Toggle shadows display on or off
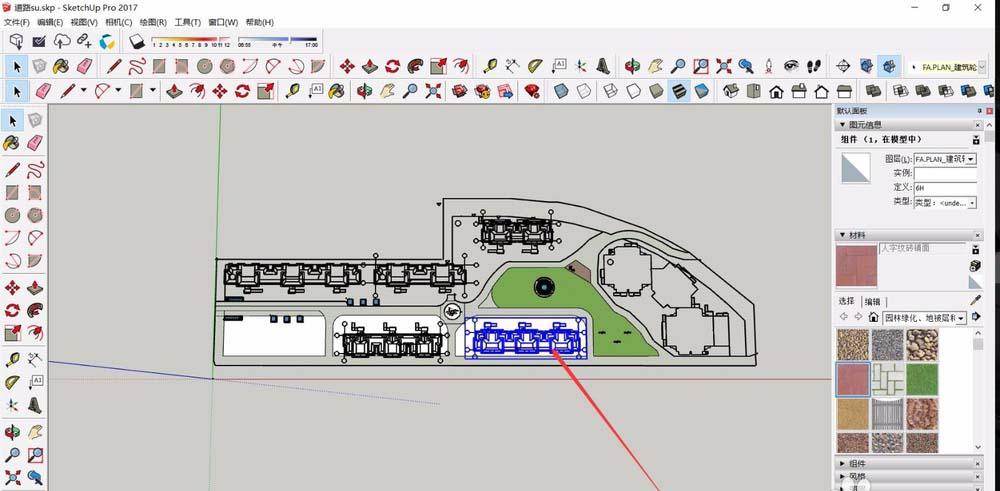Screen dimensions: 1000x491 click(x=137, y=41)
